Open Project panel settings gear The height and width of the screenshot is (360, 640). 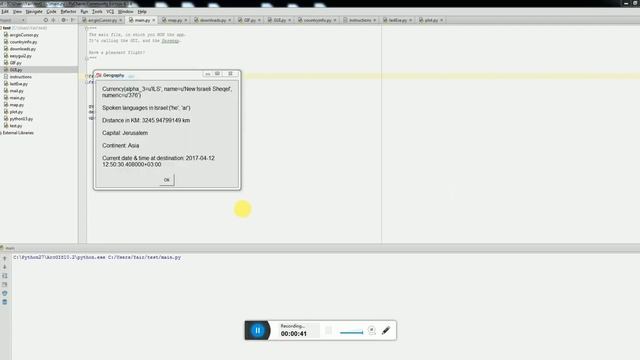(x=63, y=20)
